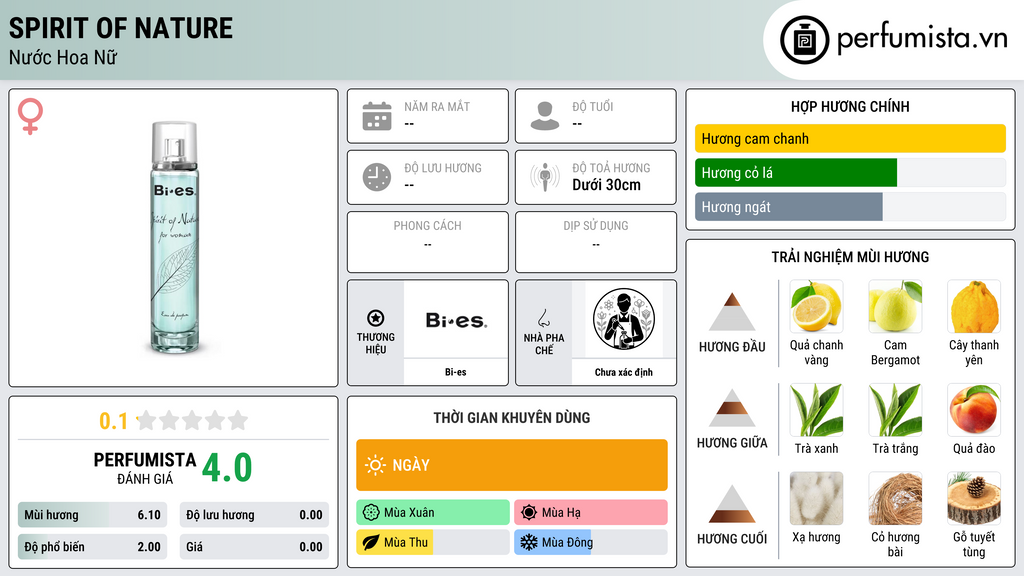Click the perfumista.vn perfume bottle logo icon

pyautogui.click(x=804, y=40)
